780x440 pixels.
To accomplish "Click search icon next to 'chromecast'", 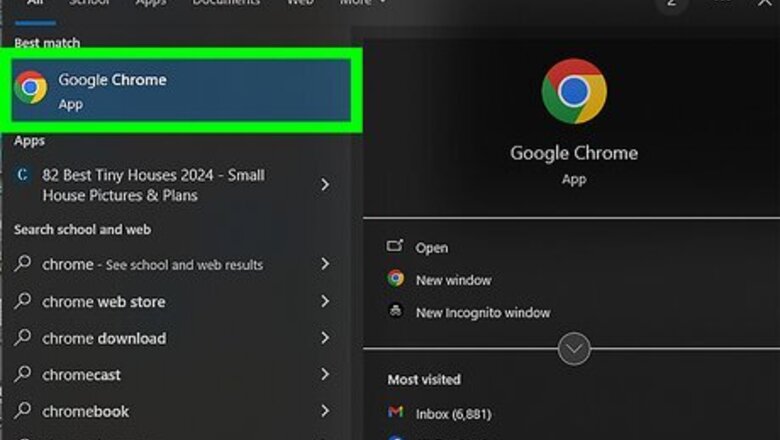I will point(23,374).
